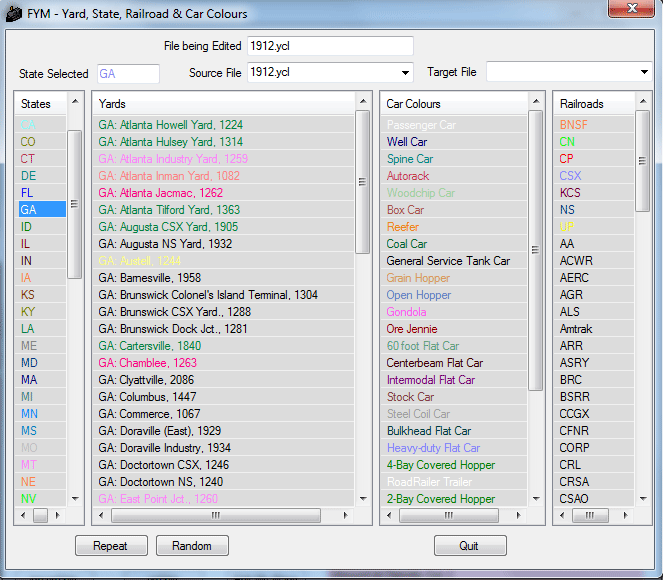Select CSX in Railroads list

[x=594, y=175]
